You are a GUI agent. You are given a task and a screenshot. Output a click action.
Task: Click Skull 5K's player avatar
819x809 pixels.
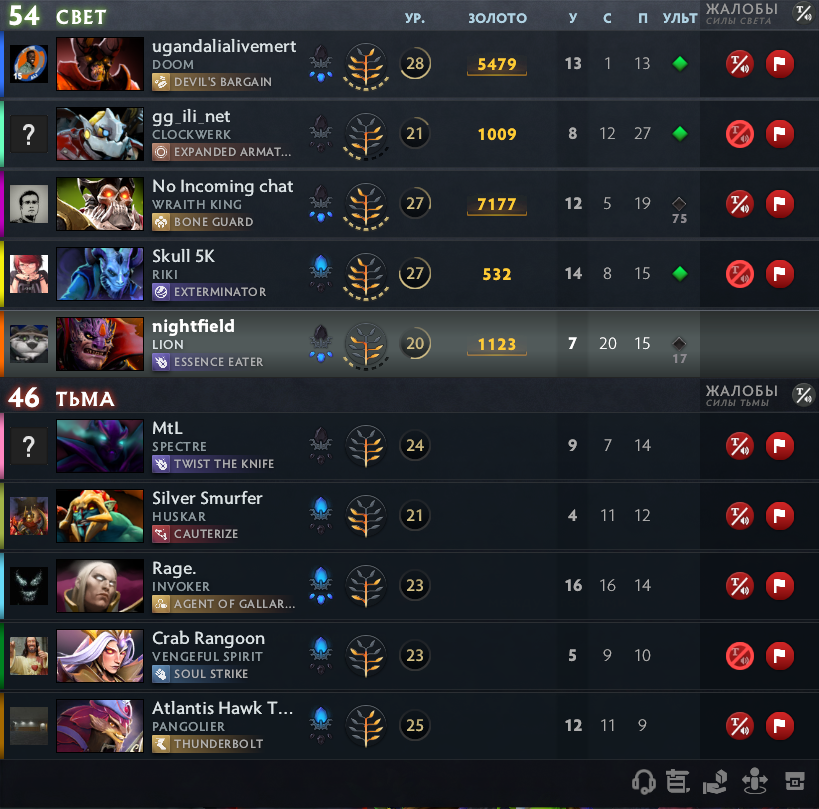point(29,274)
